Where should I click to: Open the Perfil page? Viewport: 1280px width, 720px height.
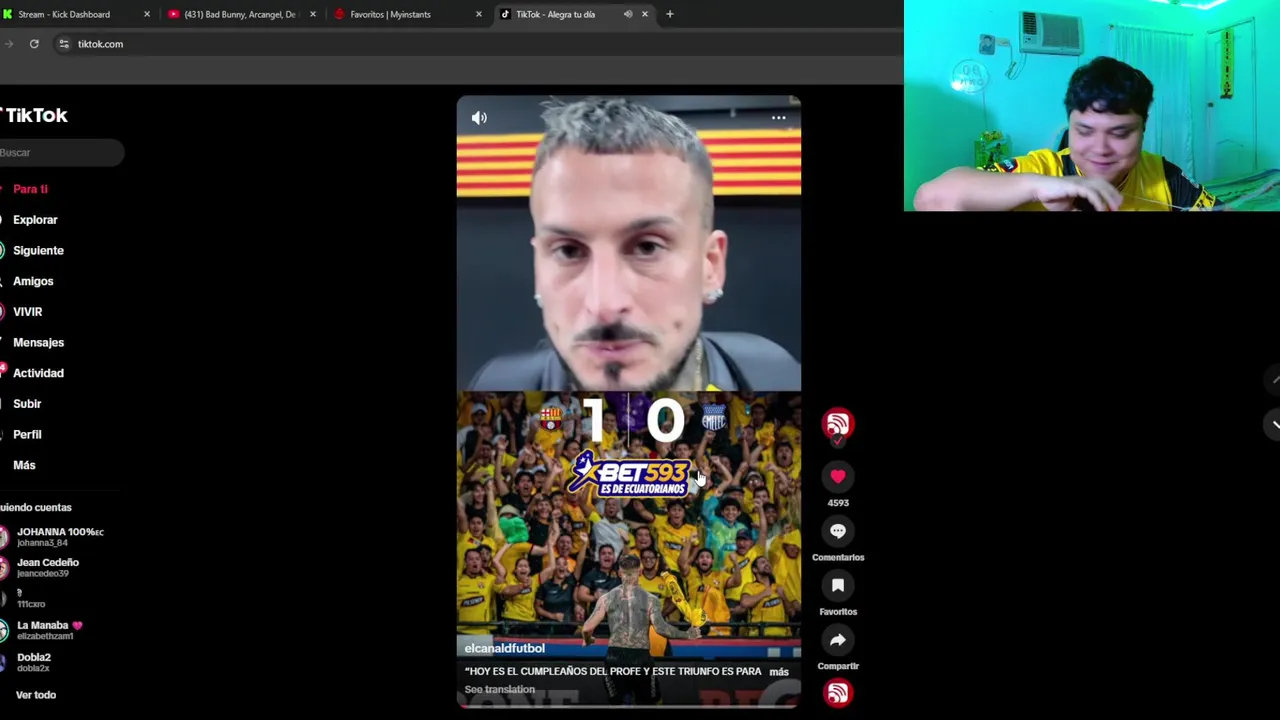(x=27, y=435)
